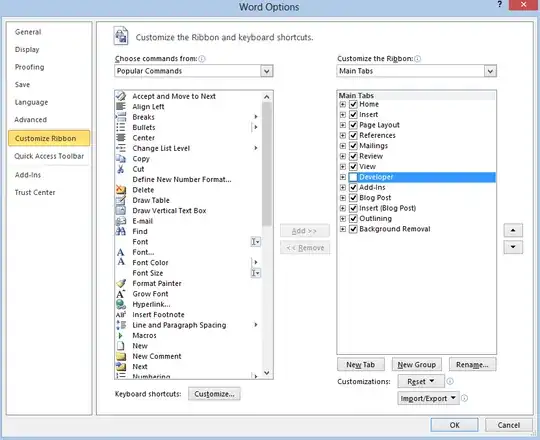Select the Draw Table icon
This screenshot has height=440, width=540.
(x=121, y=200)
